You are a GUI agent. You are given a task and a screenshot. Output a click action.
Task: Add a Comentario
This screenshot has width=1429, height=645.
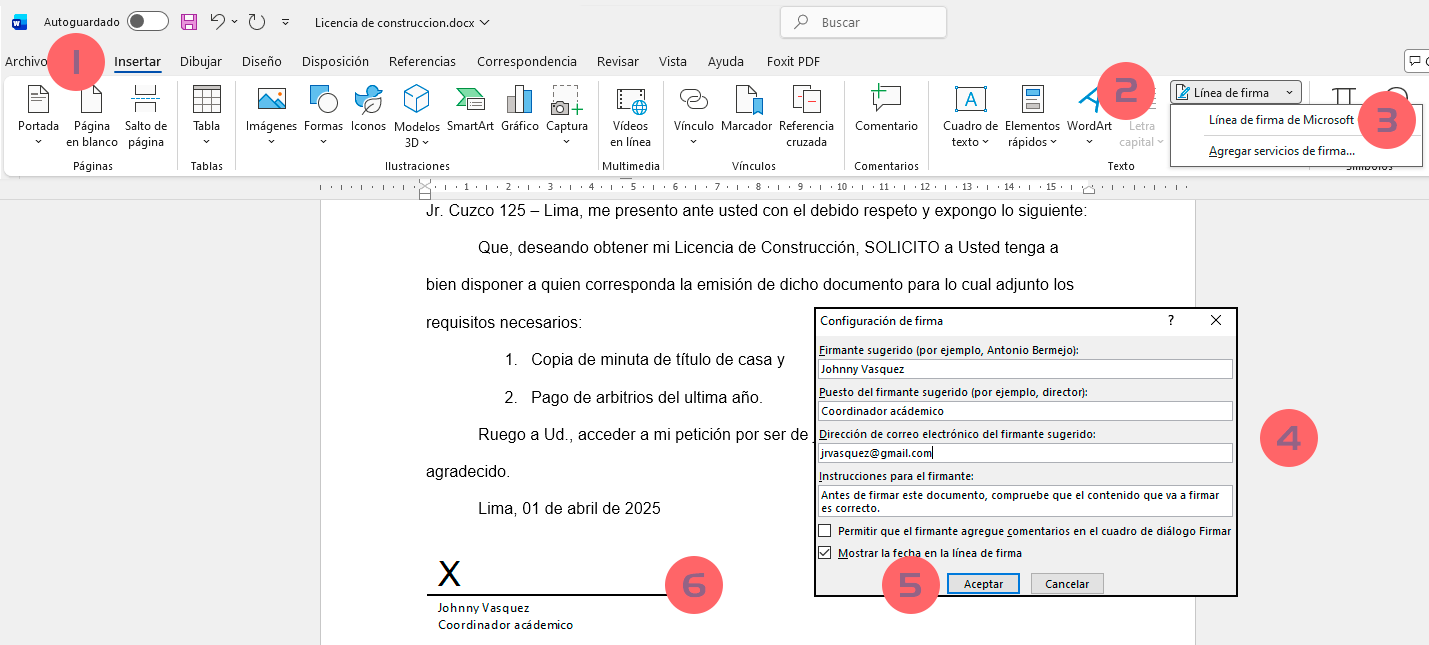[x=886, y=109]
